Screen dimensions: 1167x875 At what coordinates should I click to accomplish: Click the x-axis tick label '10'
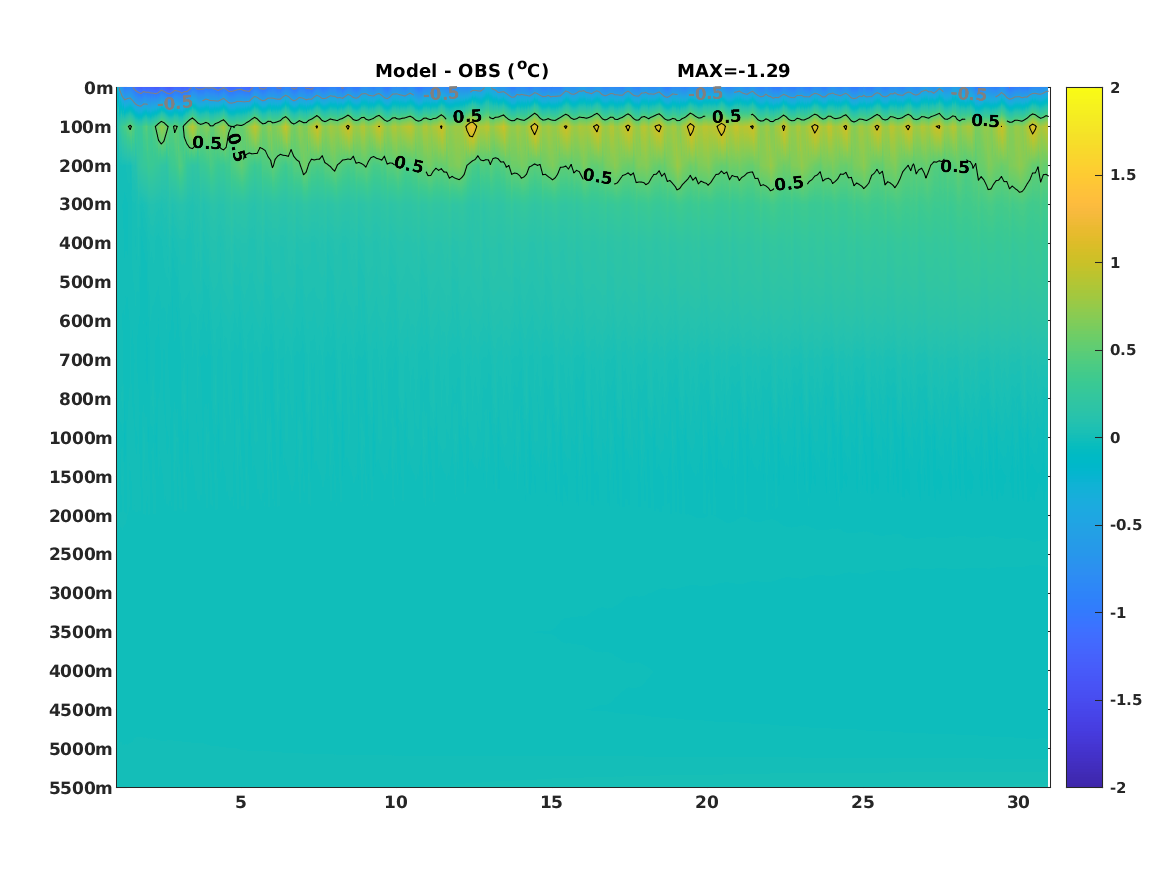point(396,802)
